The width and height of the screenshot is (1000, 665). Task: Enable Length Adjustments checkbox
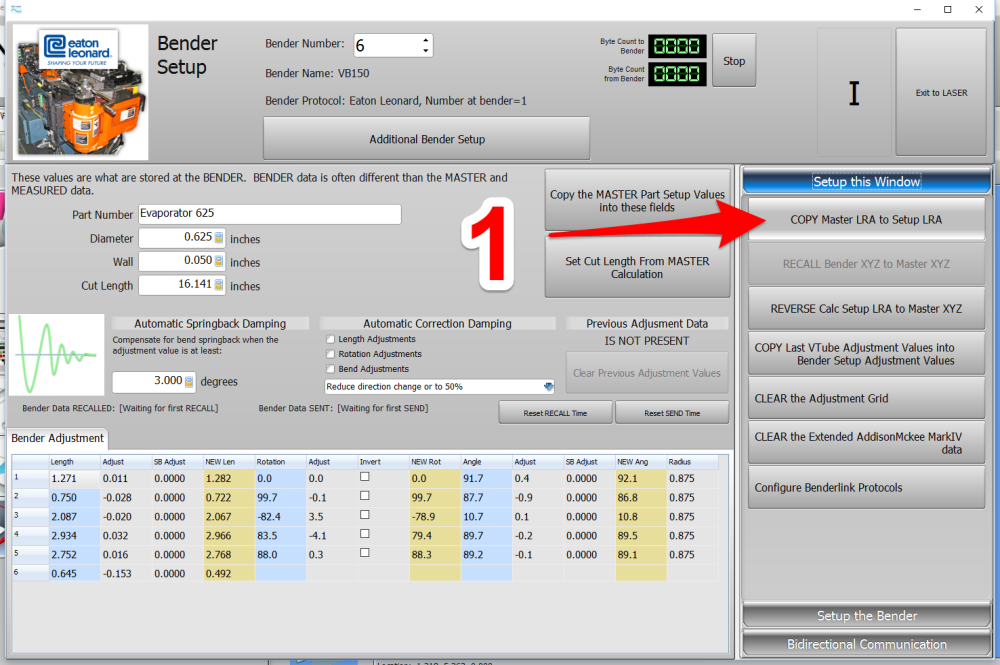[331, 340]
